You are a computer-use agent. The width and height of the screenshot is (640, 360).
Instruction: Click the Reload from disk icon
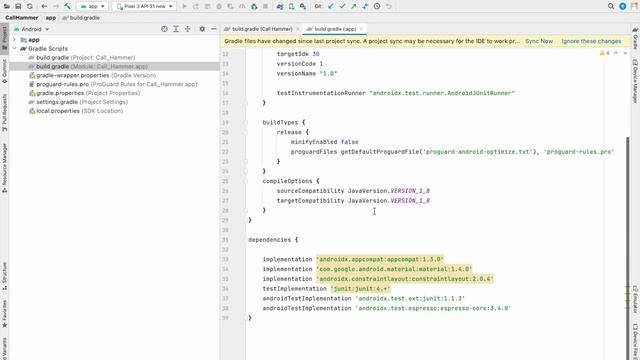(x=29, y=6)
